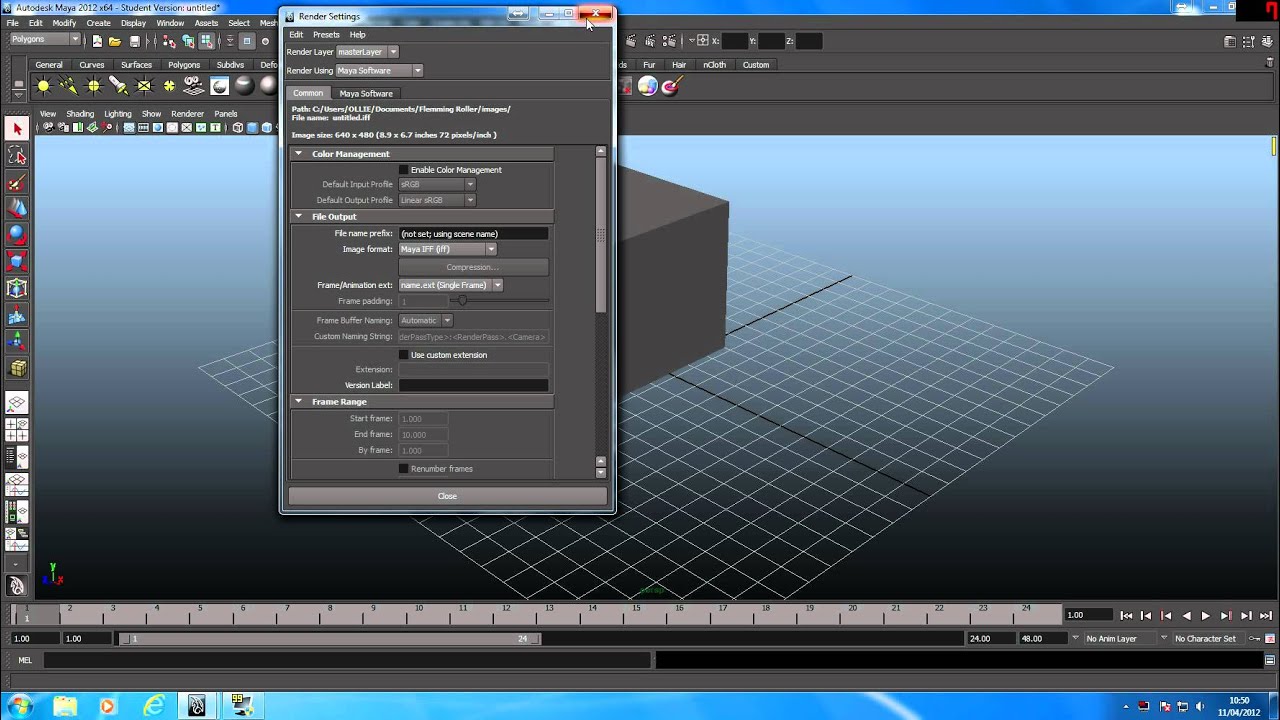Click the Save Scene floppy icon
Viewport: 1280px width, 720px height.
tap(135, 41)
